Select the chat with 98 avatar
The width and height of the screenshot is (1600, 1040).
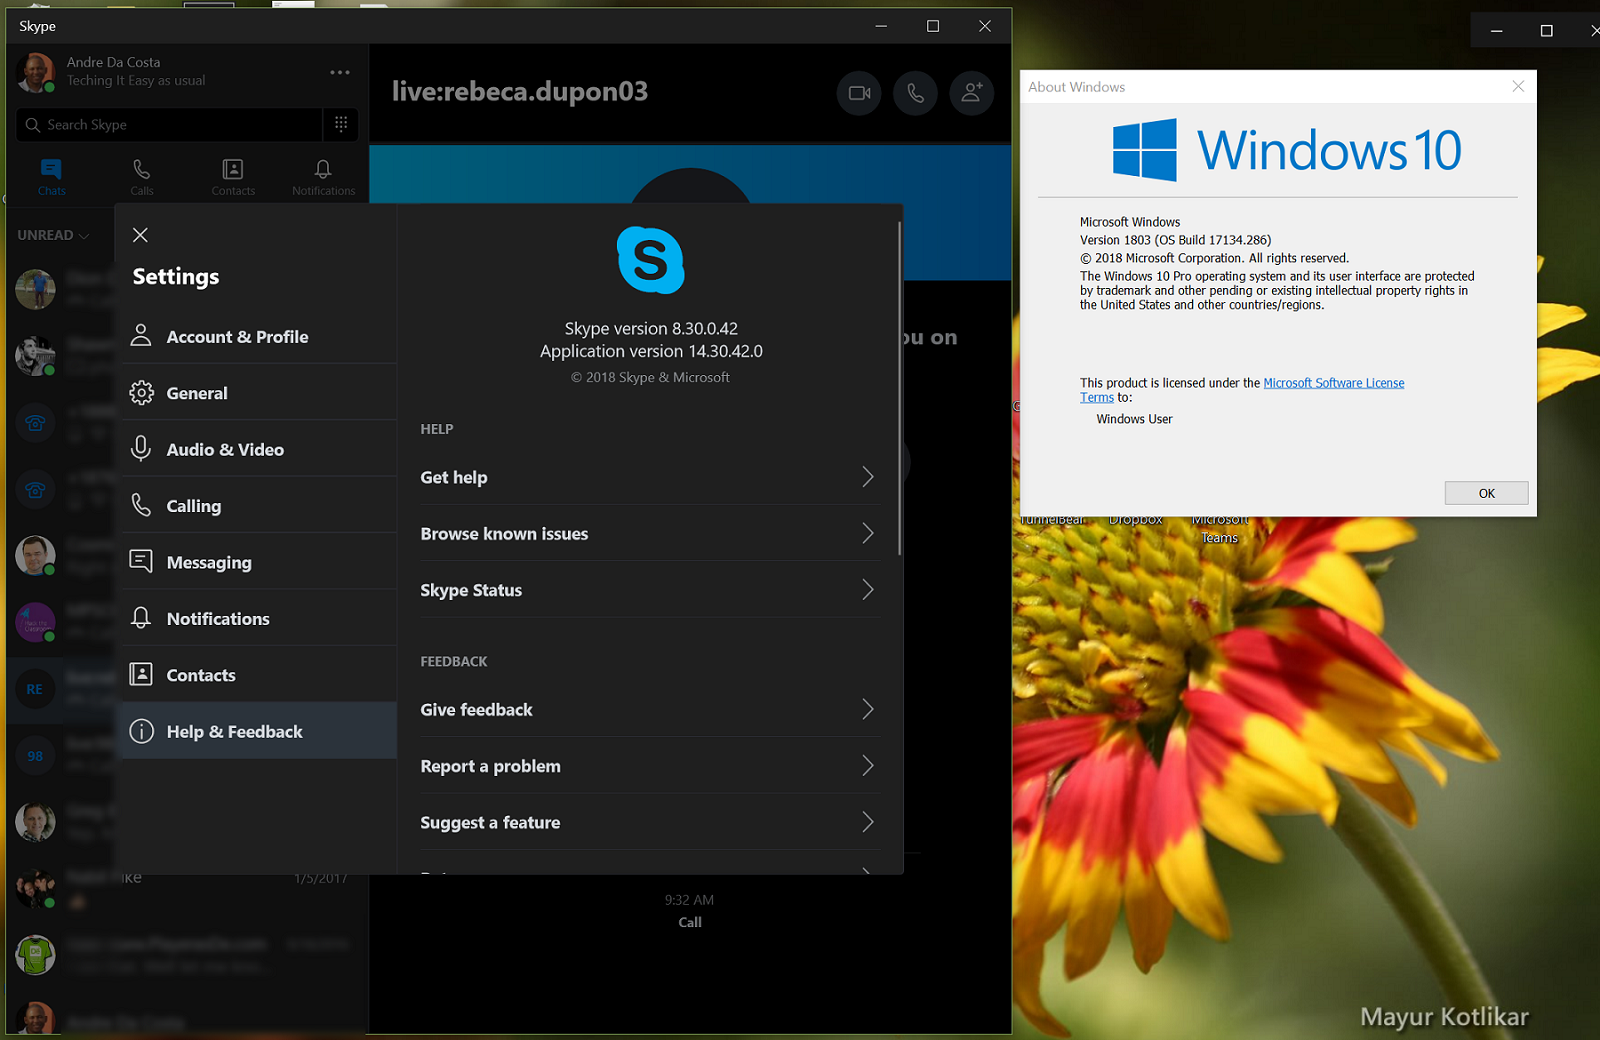35,756
